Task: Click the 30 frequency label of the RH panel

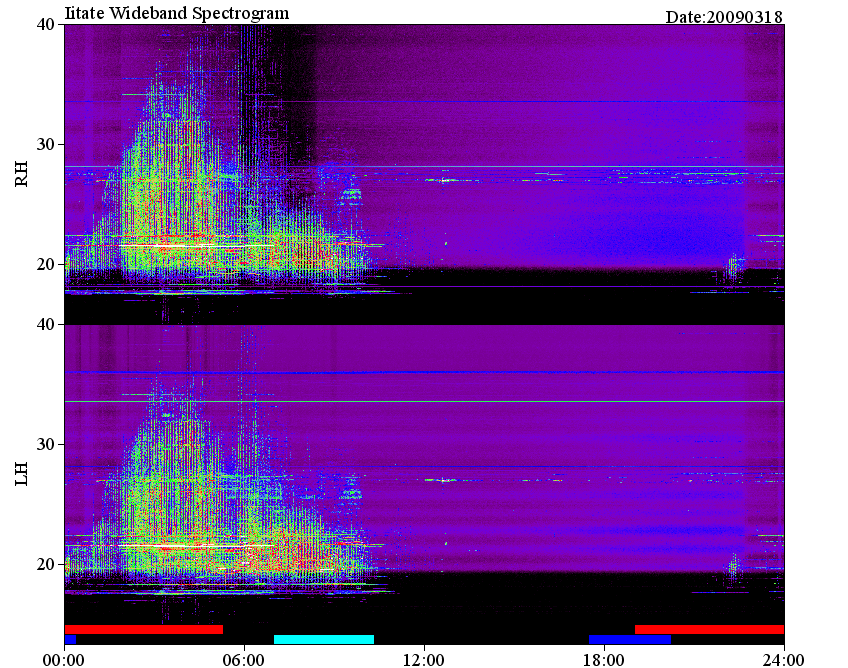Action: (46, 144)
